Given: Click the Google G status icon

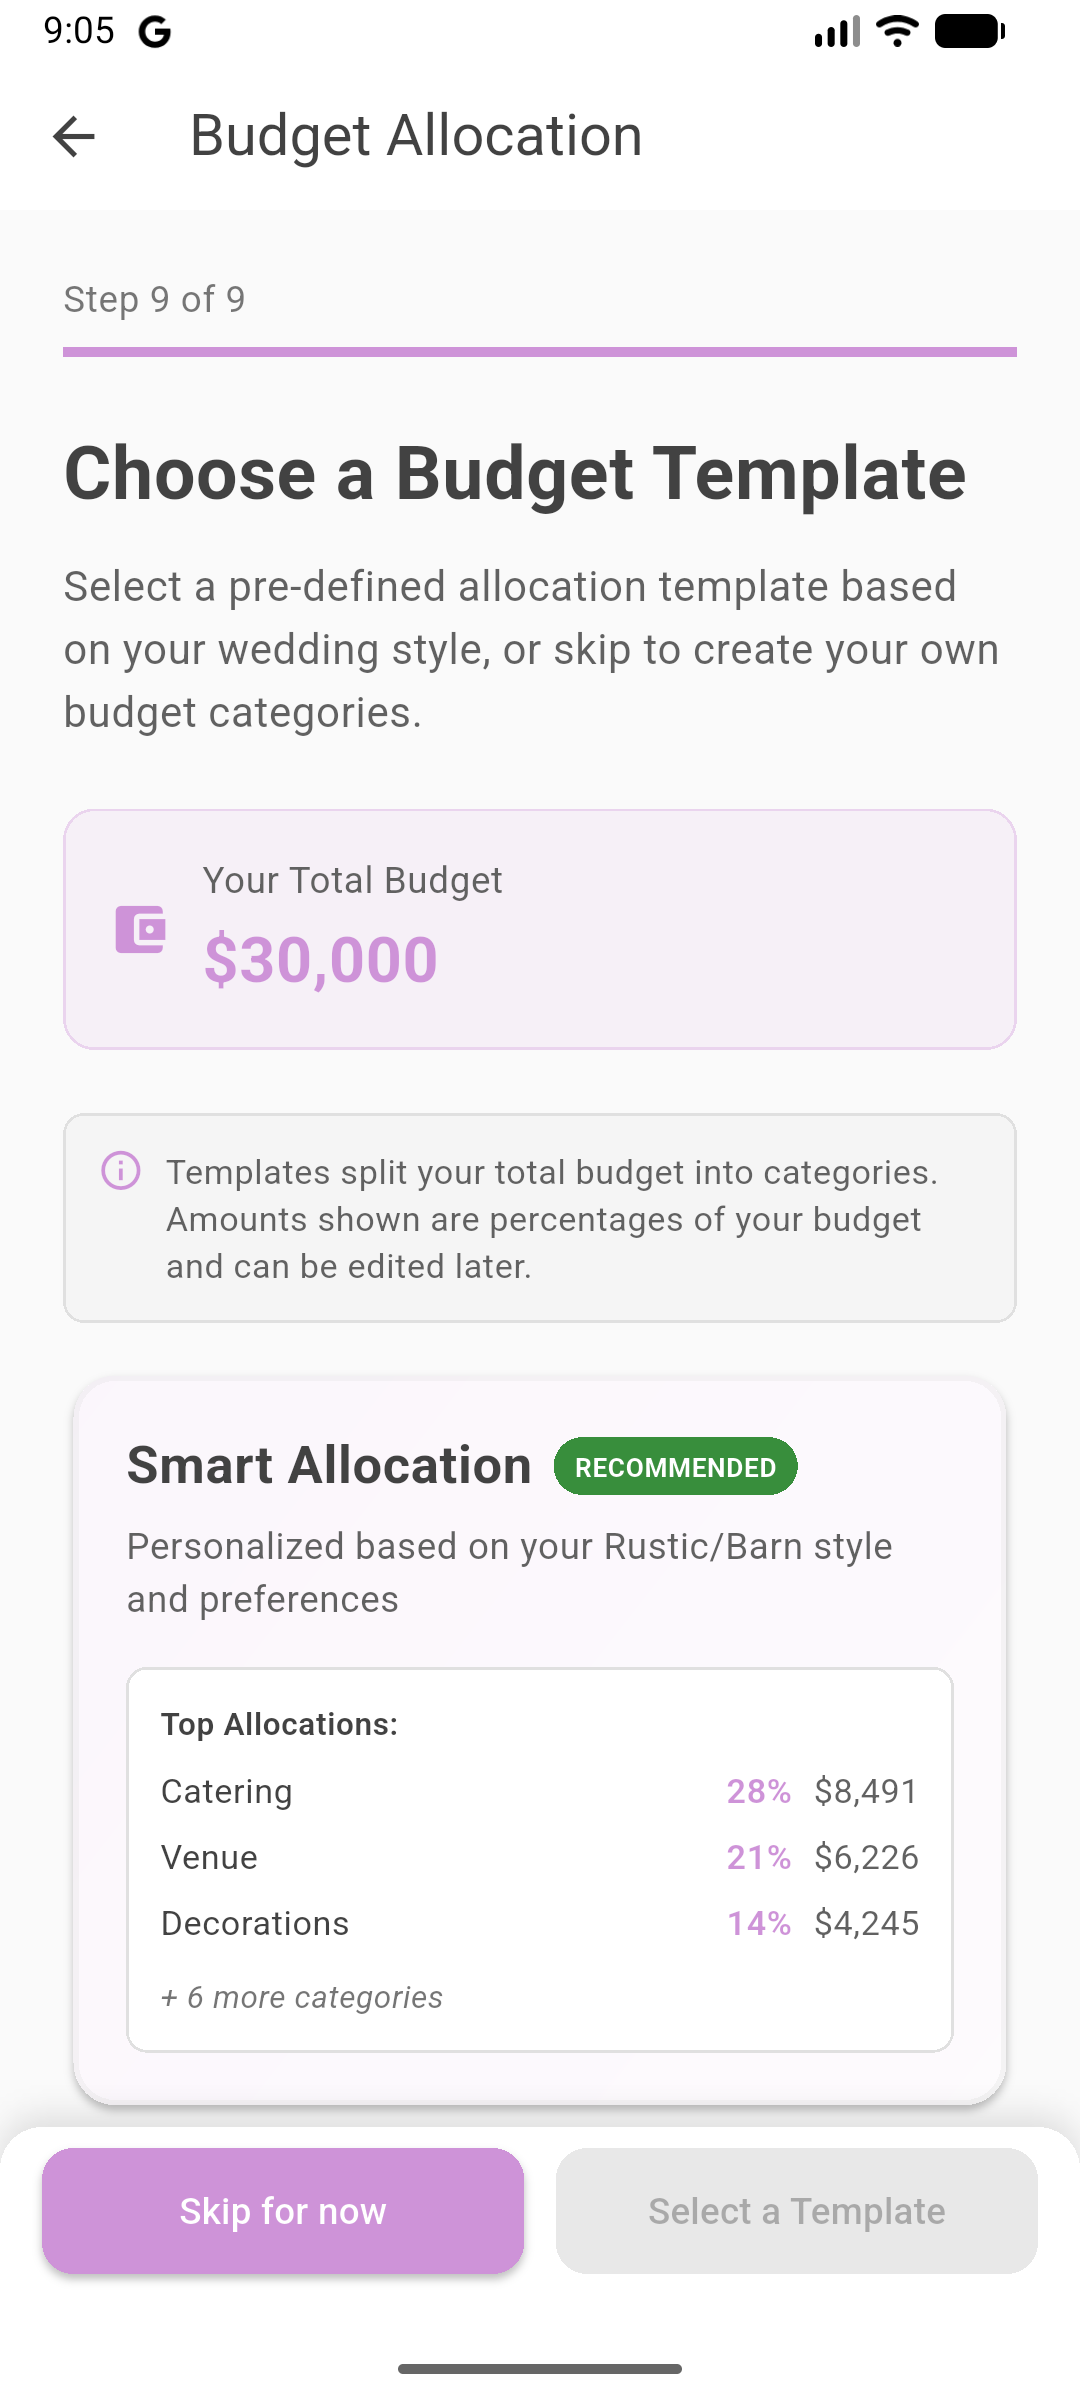Looking at the screenshot, I should (155, 32).
